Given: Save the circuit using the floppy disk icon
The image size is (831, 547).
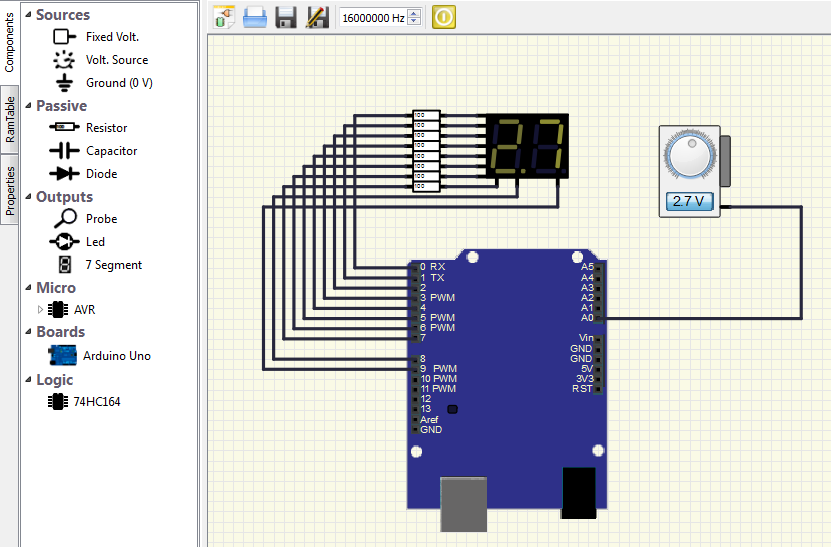Looking at the screenshot, I should [286, 17].
